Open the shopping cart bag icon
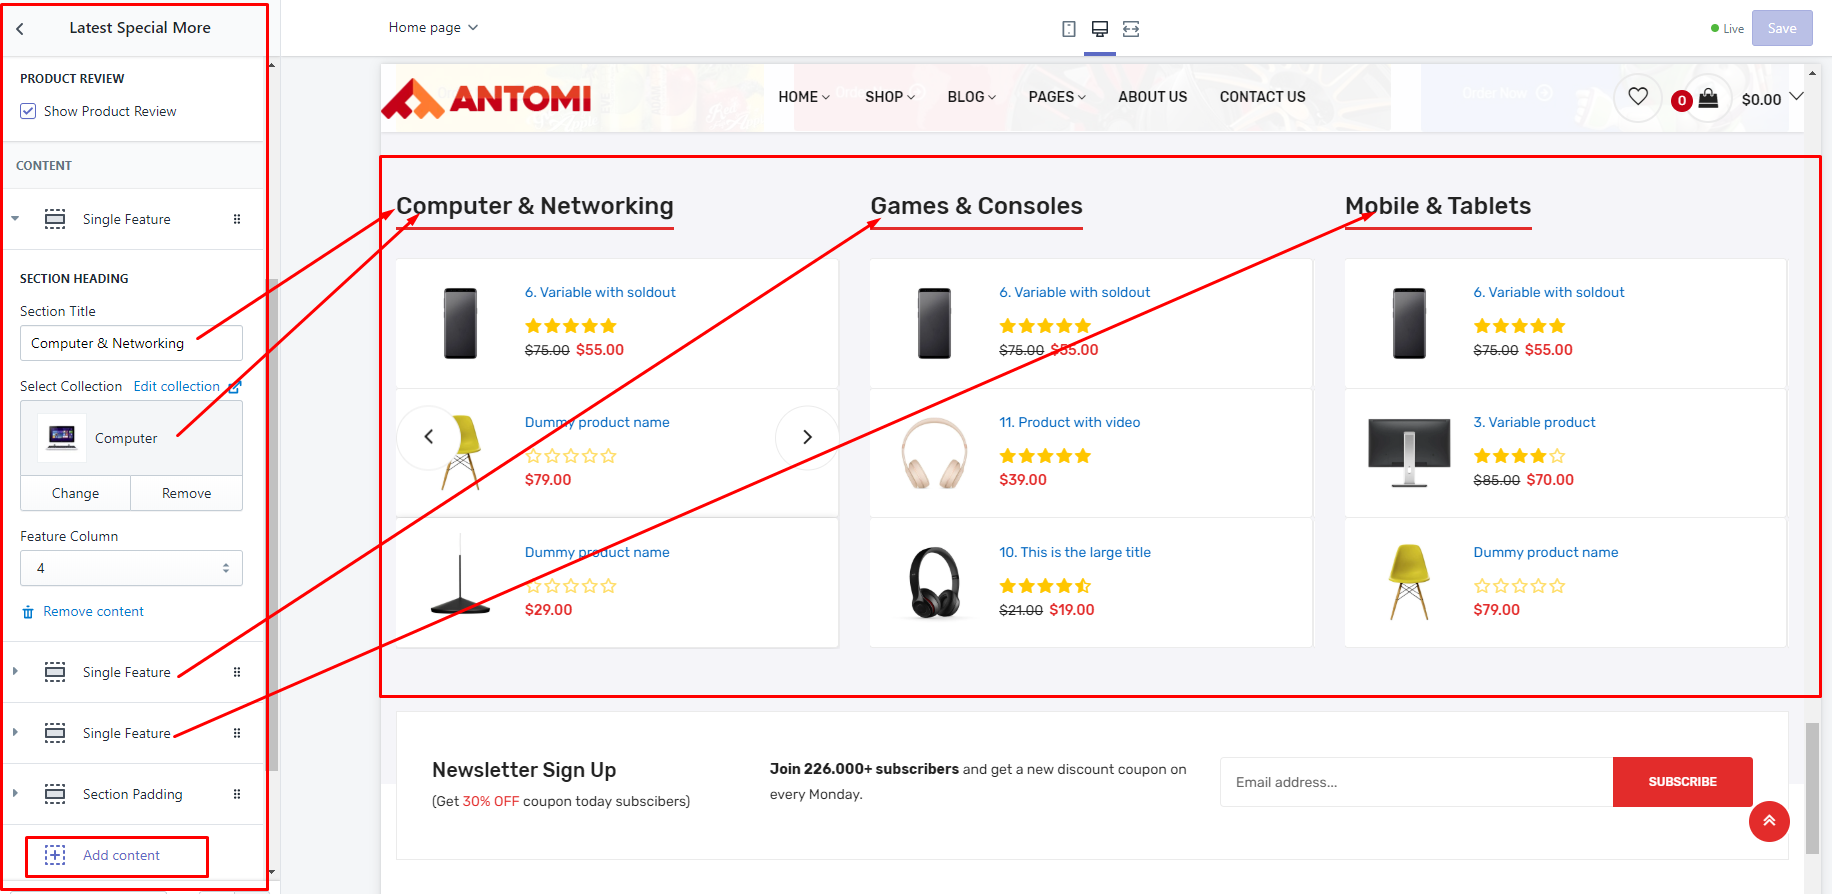 click(1708, 98)
